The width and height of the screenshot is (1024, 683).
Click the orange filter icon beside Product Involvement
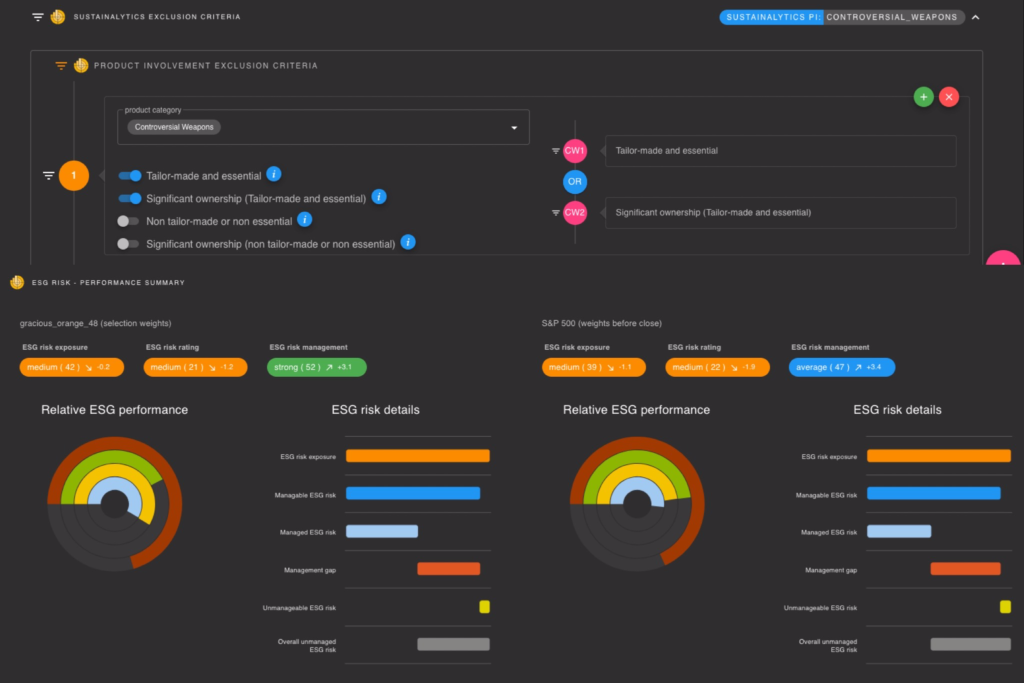click(x=61, y=65)
